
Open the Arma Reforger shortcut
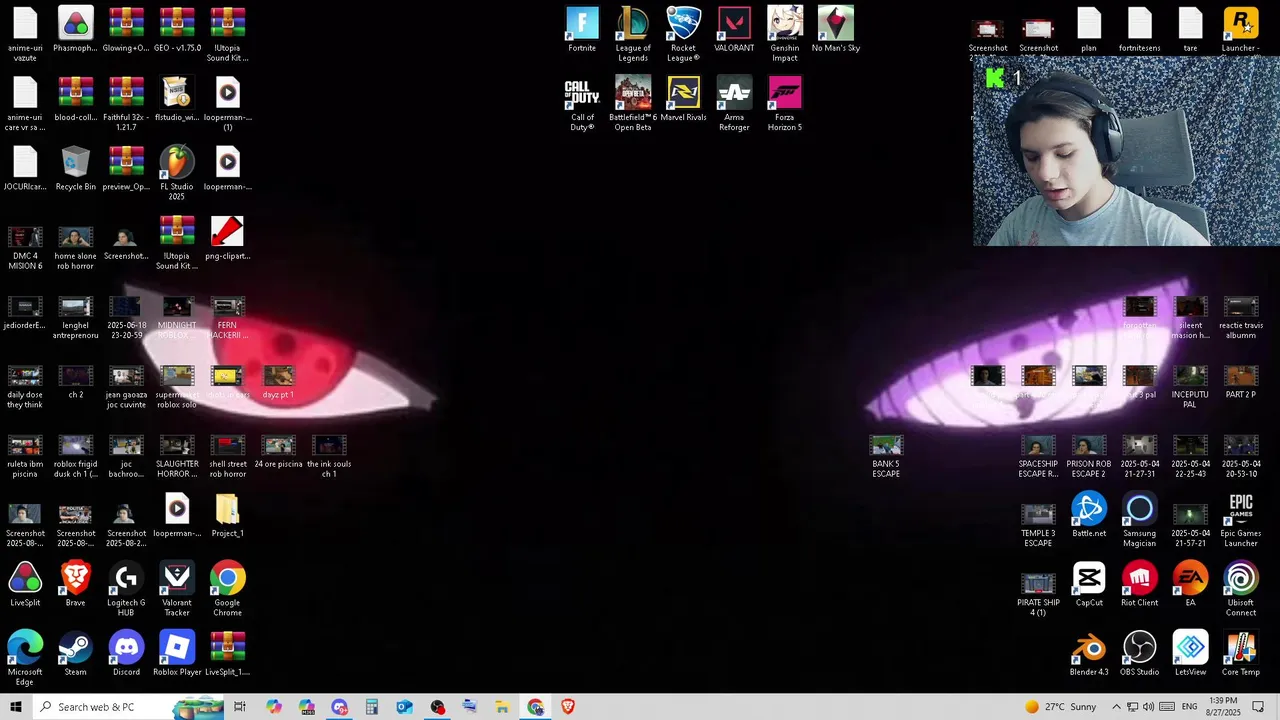pos(734,104)
